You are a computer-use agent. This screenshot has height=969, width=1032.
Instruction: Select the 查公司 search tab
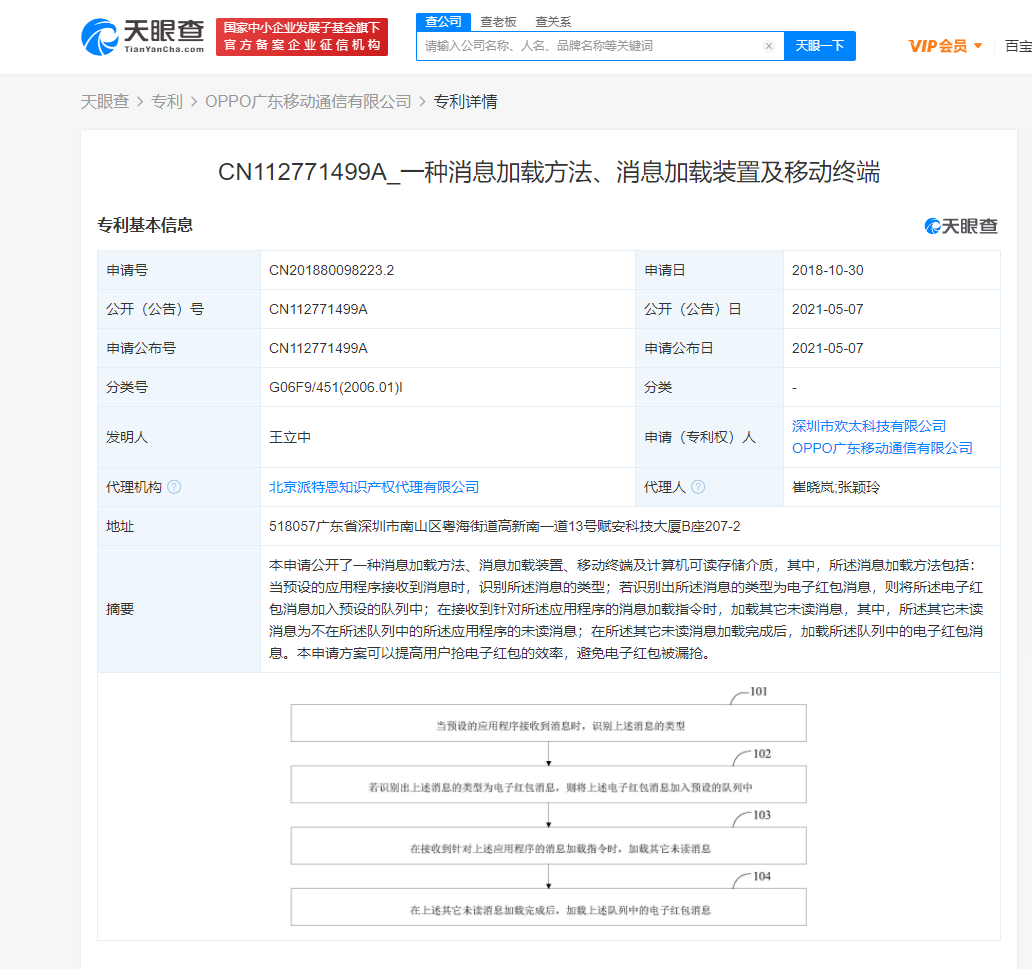pyautogui.click(x=443, y=22)
